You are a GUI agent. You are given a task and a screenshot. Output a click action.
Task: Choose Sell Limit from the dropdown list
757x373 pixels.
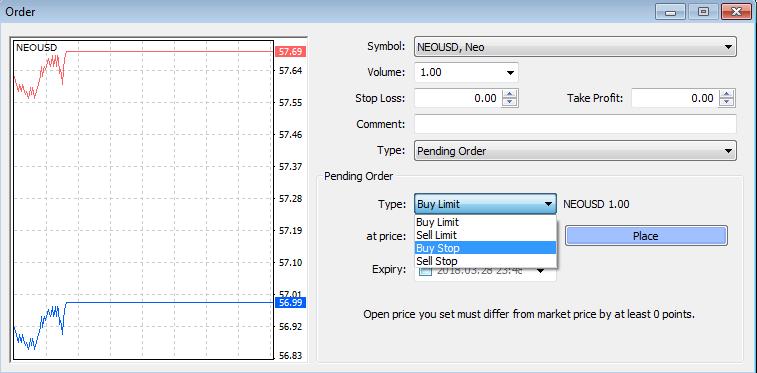point(486,235)
